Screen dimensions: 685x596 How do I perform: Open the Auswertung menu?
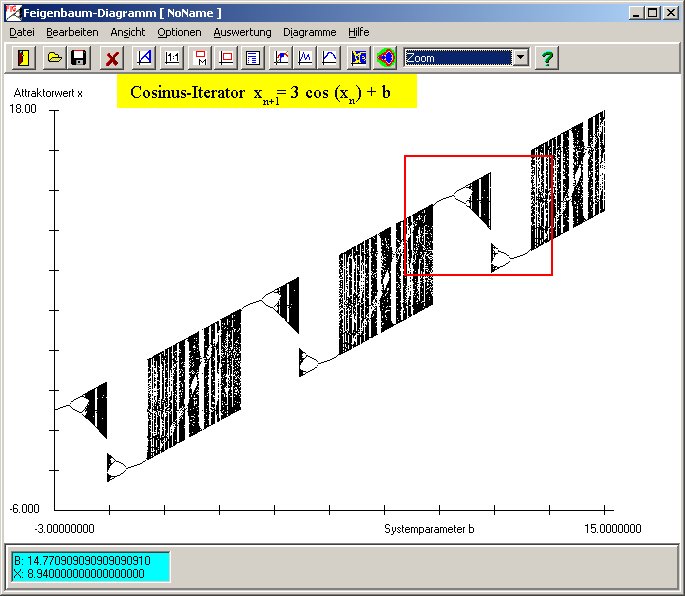[x=242, y=32]
